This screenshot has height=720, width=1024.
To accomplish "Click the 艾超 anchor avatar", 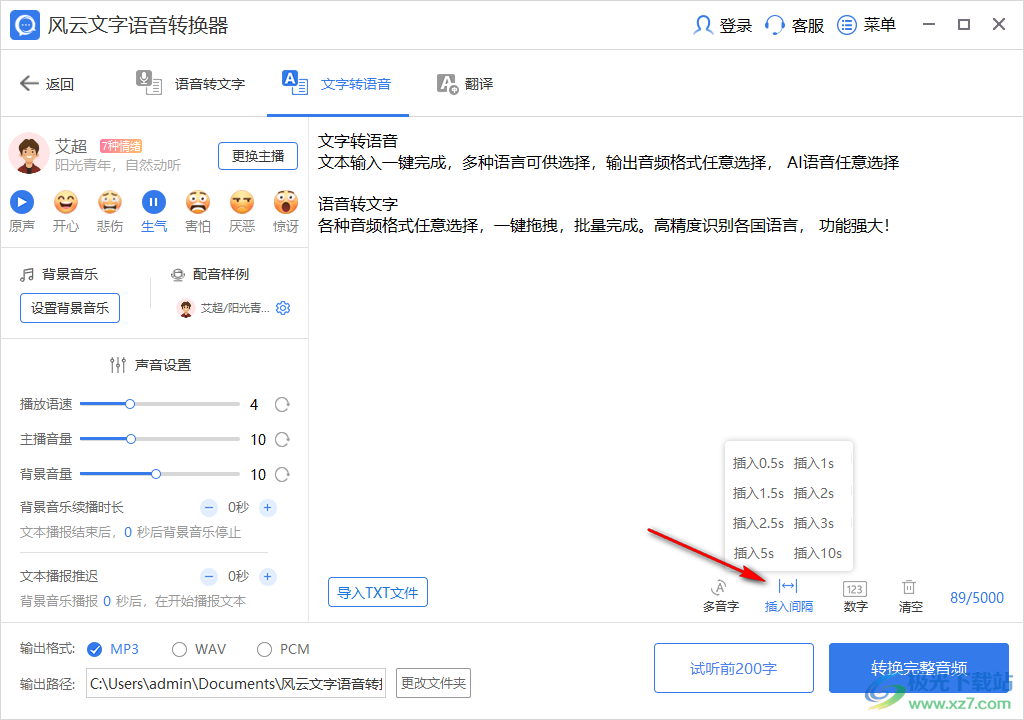I will pyautogui.click(x=29, y=154).
